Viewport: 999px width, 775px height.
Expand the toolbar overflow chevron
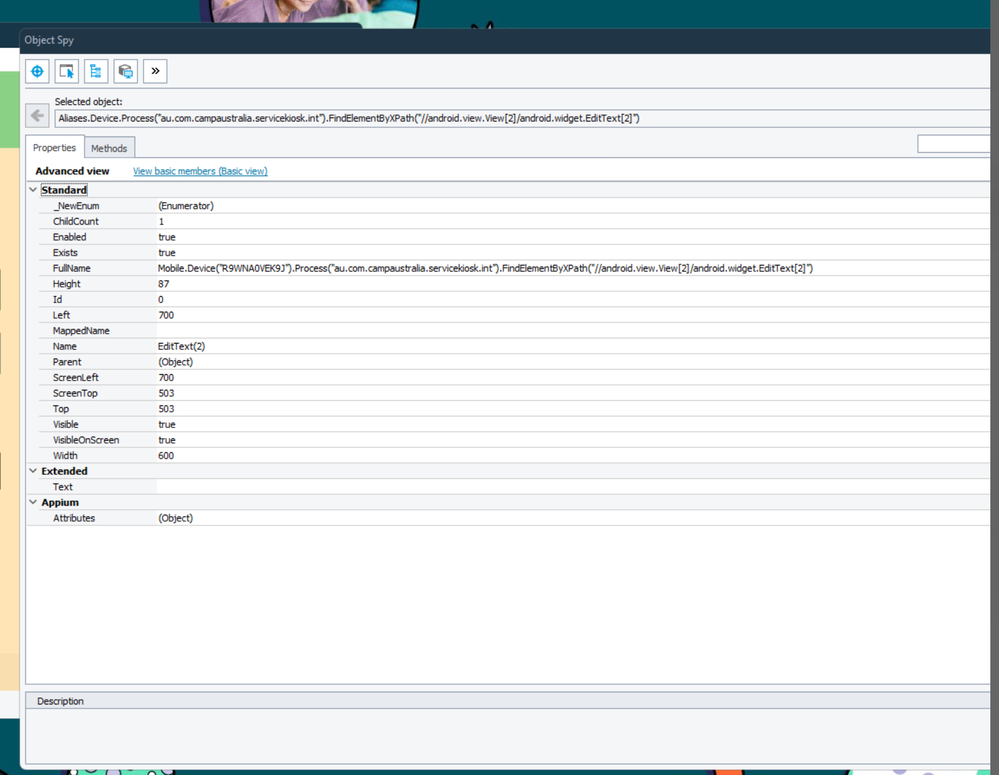155,71
